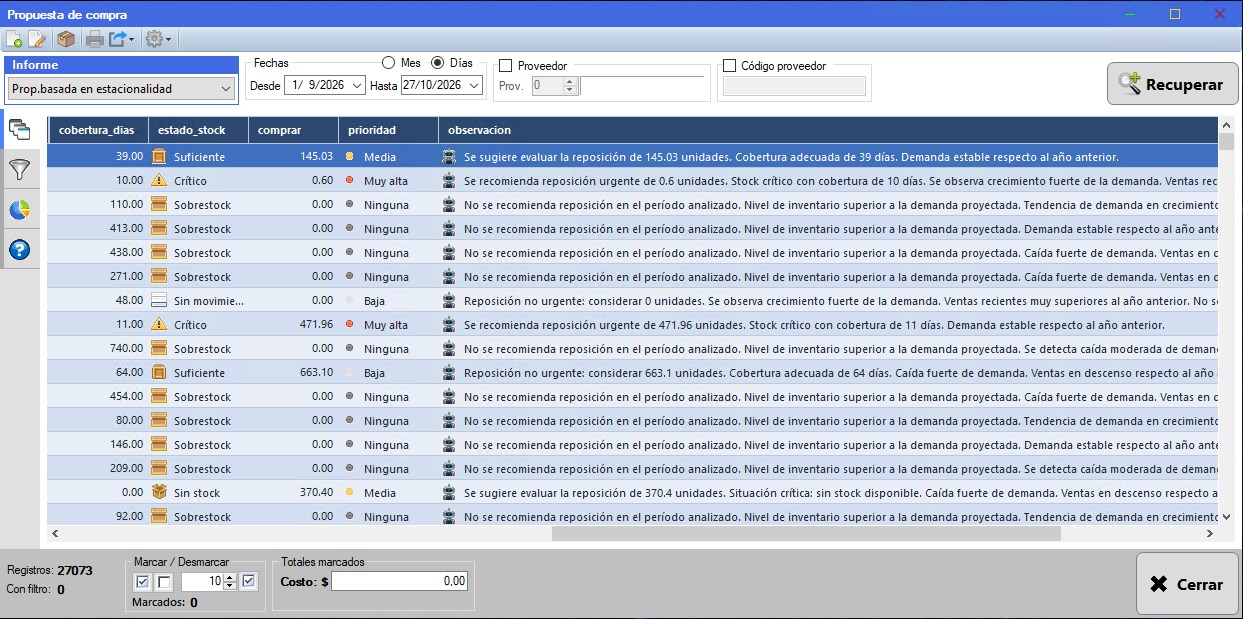The height and width of the screenshot is (619, 1243).
Task: Select the Días radio button
Action: point(437,62)
